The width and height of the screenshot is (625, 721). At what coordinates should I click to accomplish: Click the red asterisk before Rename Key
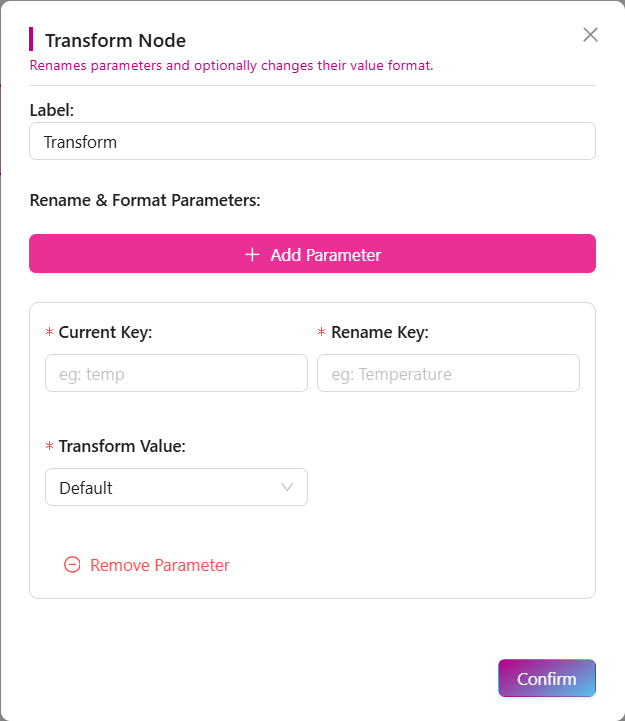click(322, 333)
